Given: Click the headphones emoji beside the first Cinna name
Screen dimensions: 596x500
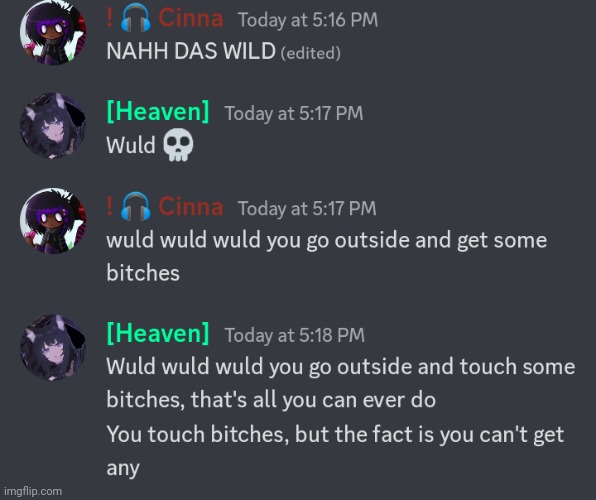Looking at the screenshot, I should pyautogui.click(x=136, y=17).
